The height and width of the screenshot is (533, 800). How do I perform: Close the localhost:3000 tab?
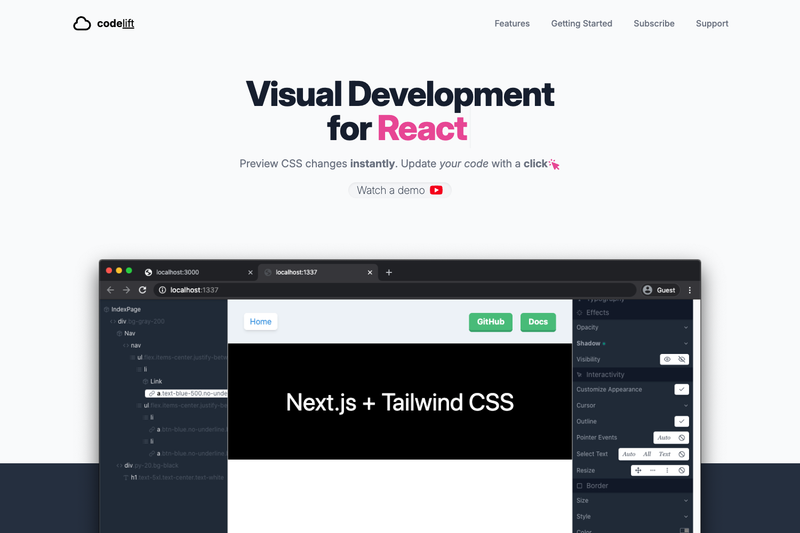click(250, 272)
